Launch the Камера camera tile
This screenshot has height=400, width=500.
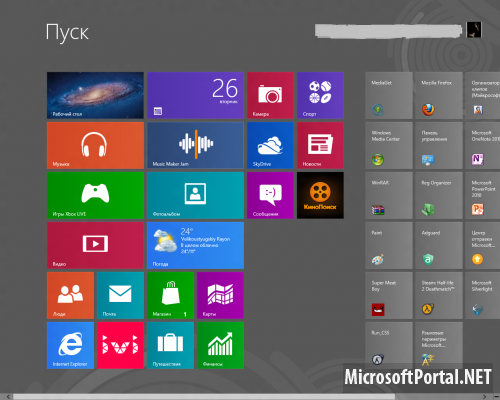coord(270,95)
